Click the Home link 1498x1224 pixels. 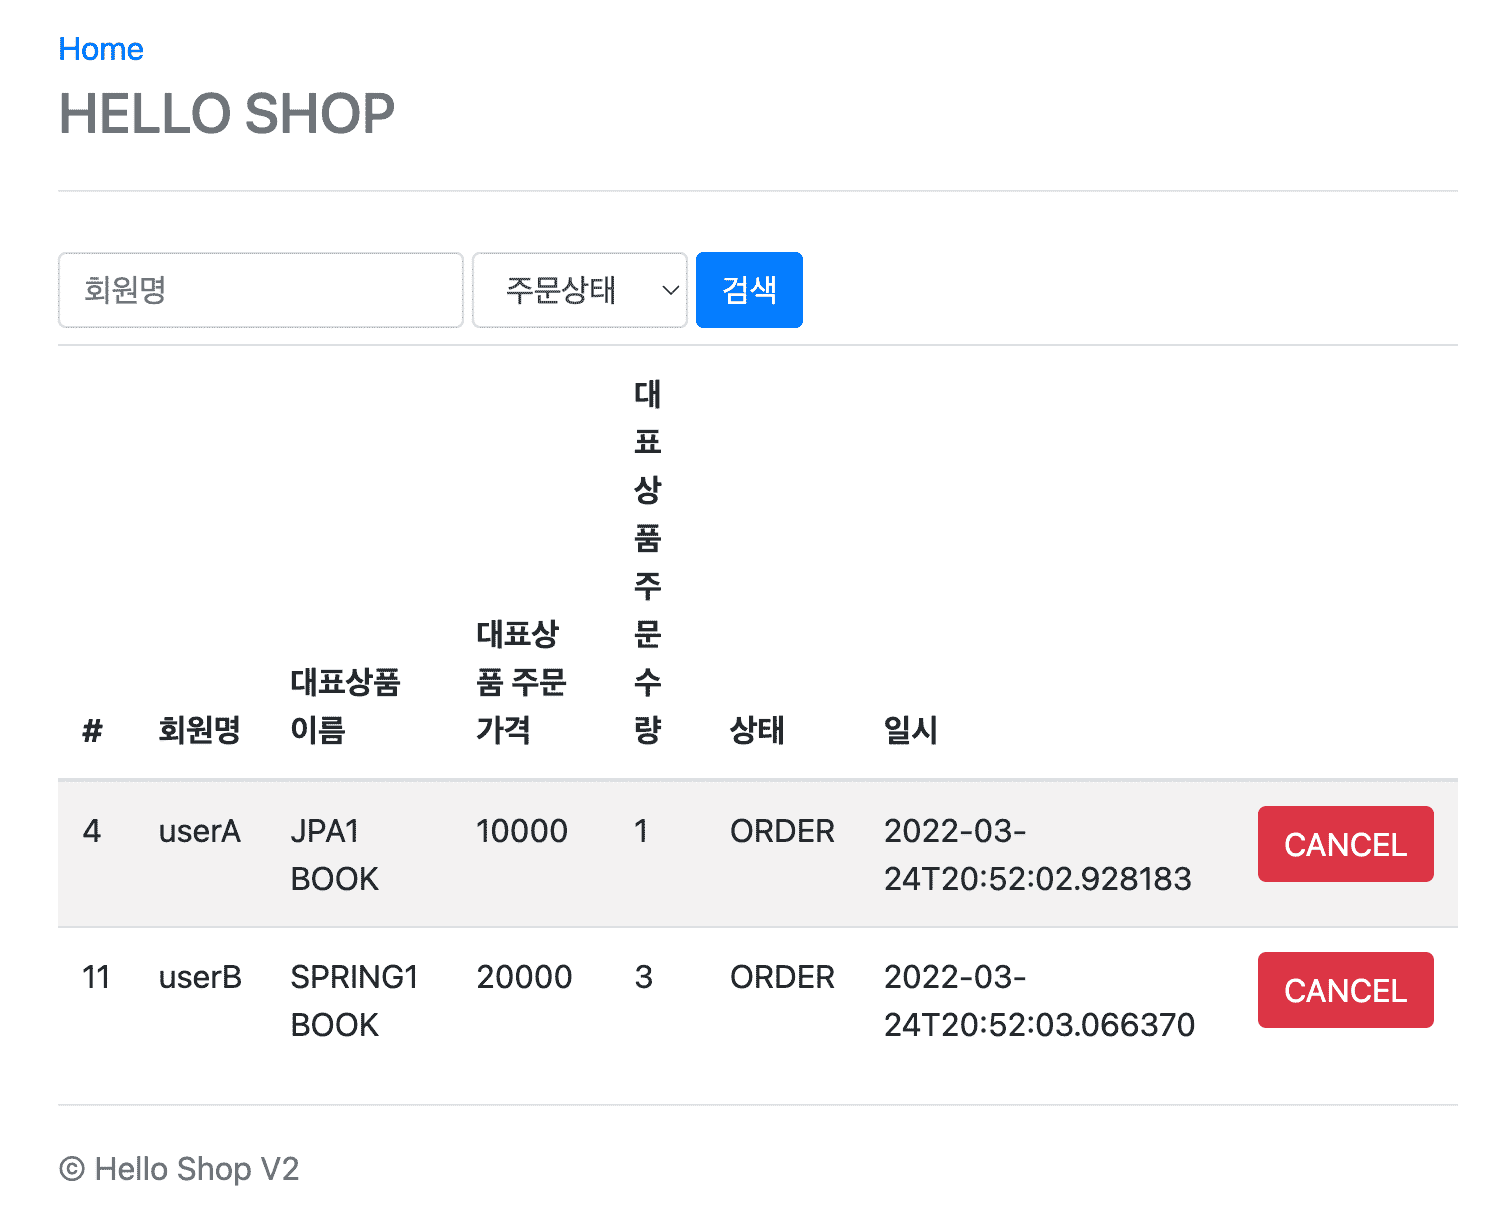[x=101, y=49]
